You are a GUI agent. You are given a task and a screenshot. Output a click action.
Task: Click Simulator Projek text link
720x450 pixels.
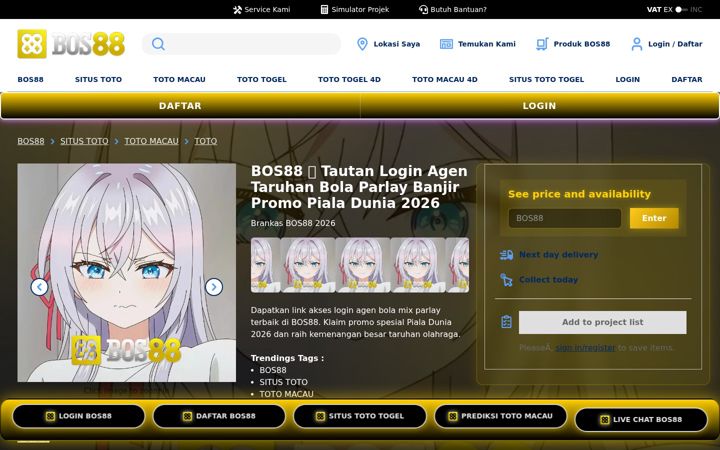click(x=360, y=10)
